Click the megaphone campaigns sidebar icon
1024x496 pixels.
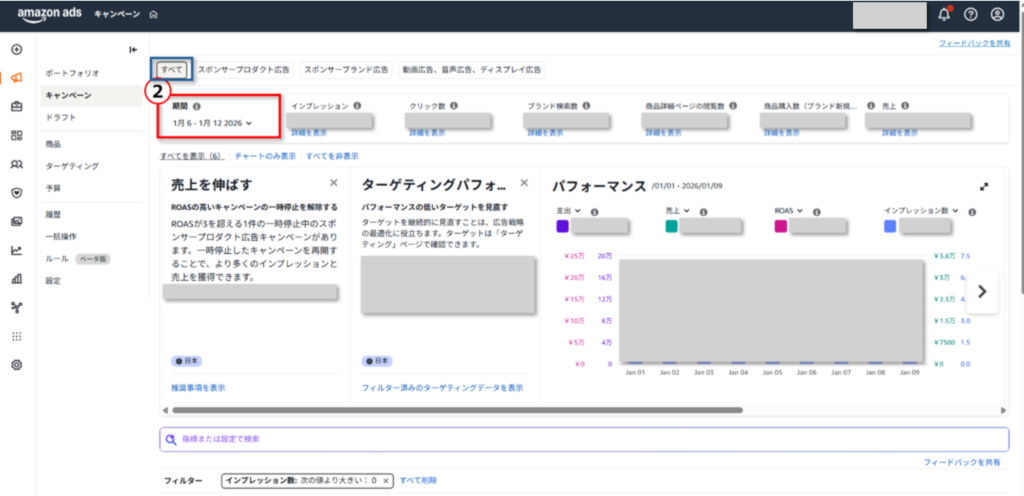[16, 77]
